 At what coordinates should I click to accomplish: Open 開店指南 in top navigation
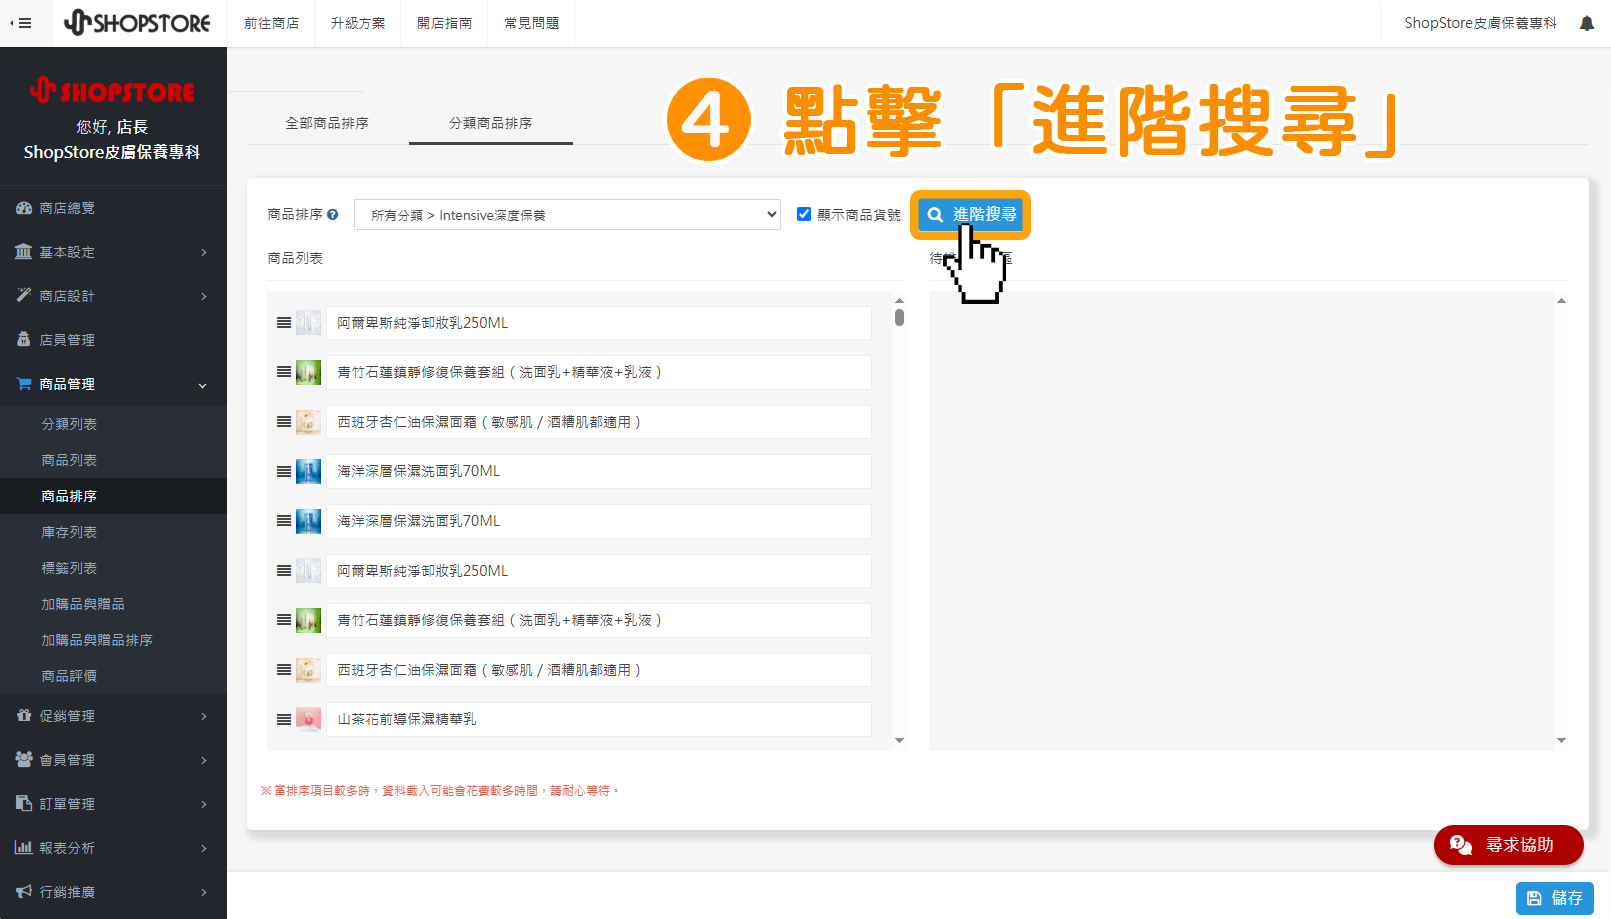click(444, 23)
